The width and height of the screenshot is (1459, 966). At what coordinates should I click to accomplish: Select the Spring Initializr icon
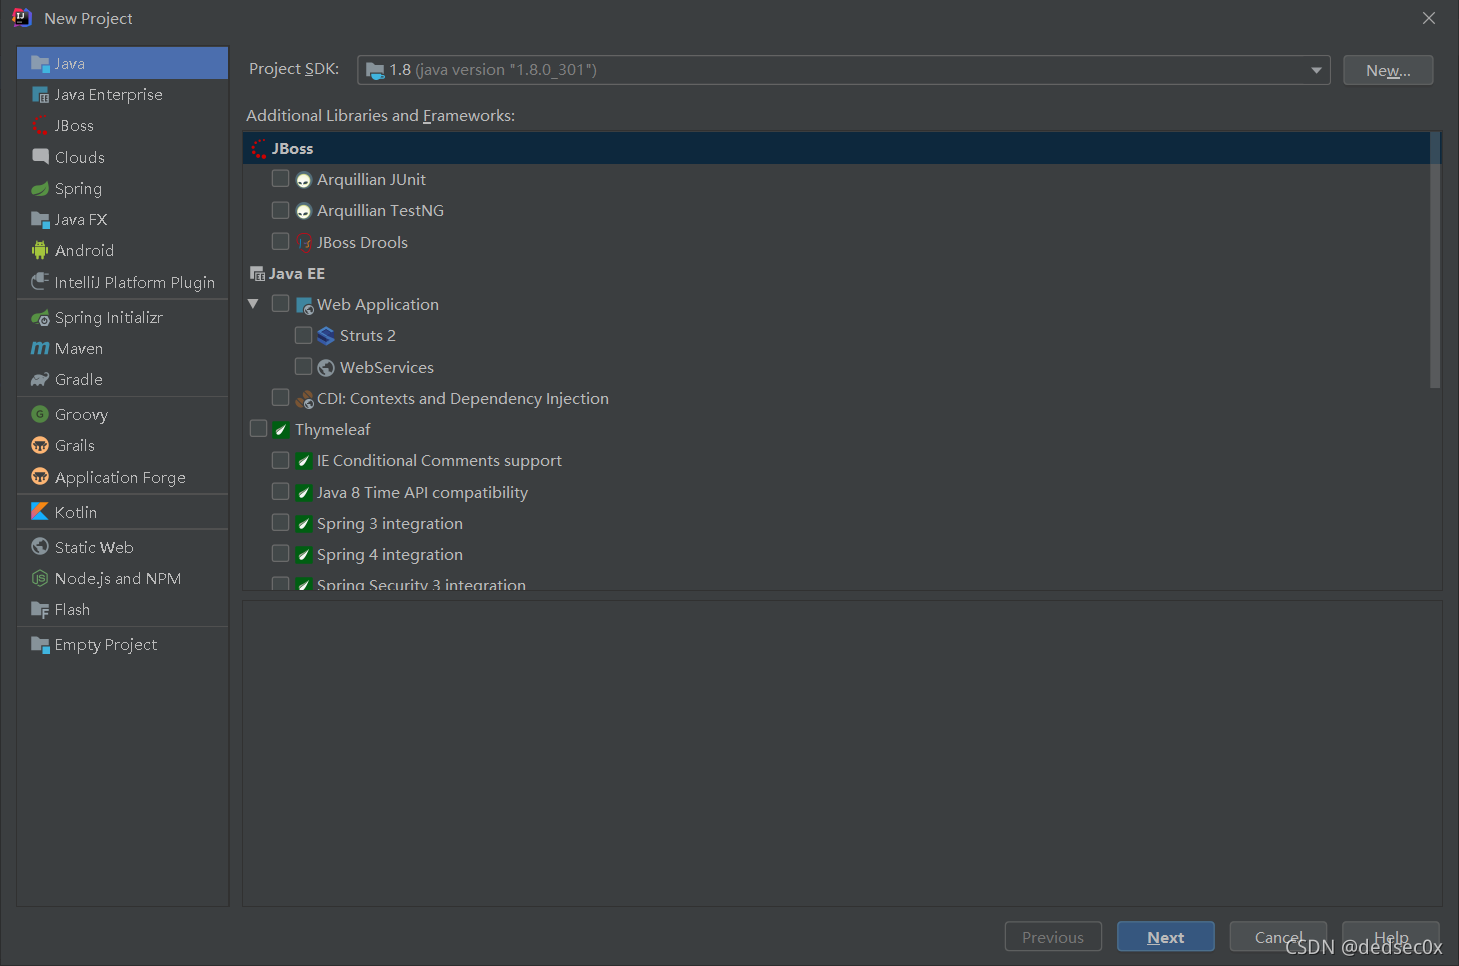[x=40, y=318]
